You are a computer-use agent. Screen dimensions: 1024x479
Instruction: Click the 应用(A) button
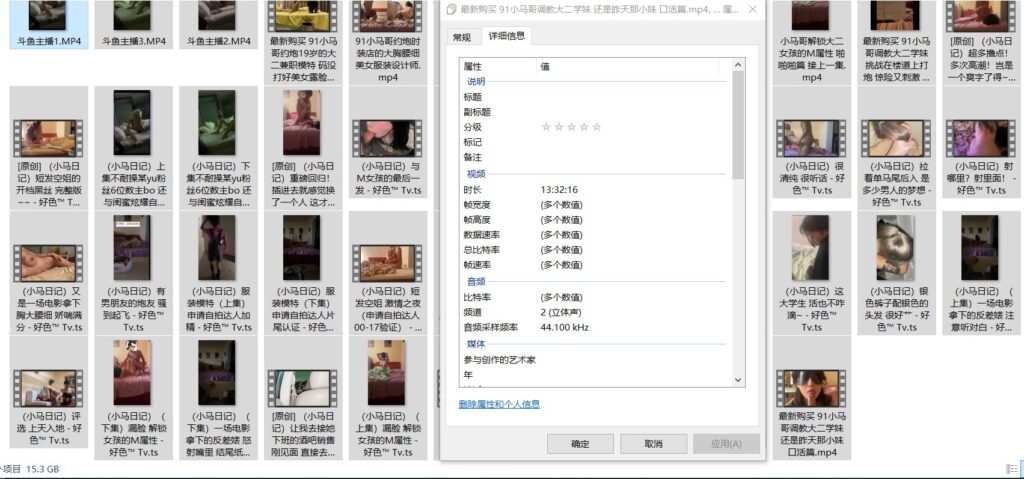[x=725, y=443]
